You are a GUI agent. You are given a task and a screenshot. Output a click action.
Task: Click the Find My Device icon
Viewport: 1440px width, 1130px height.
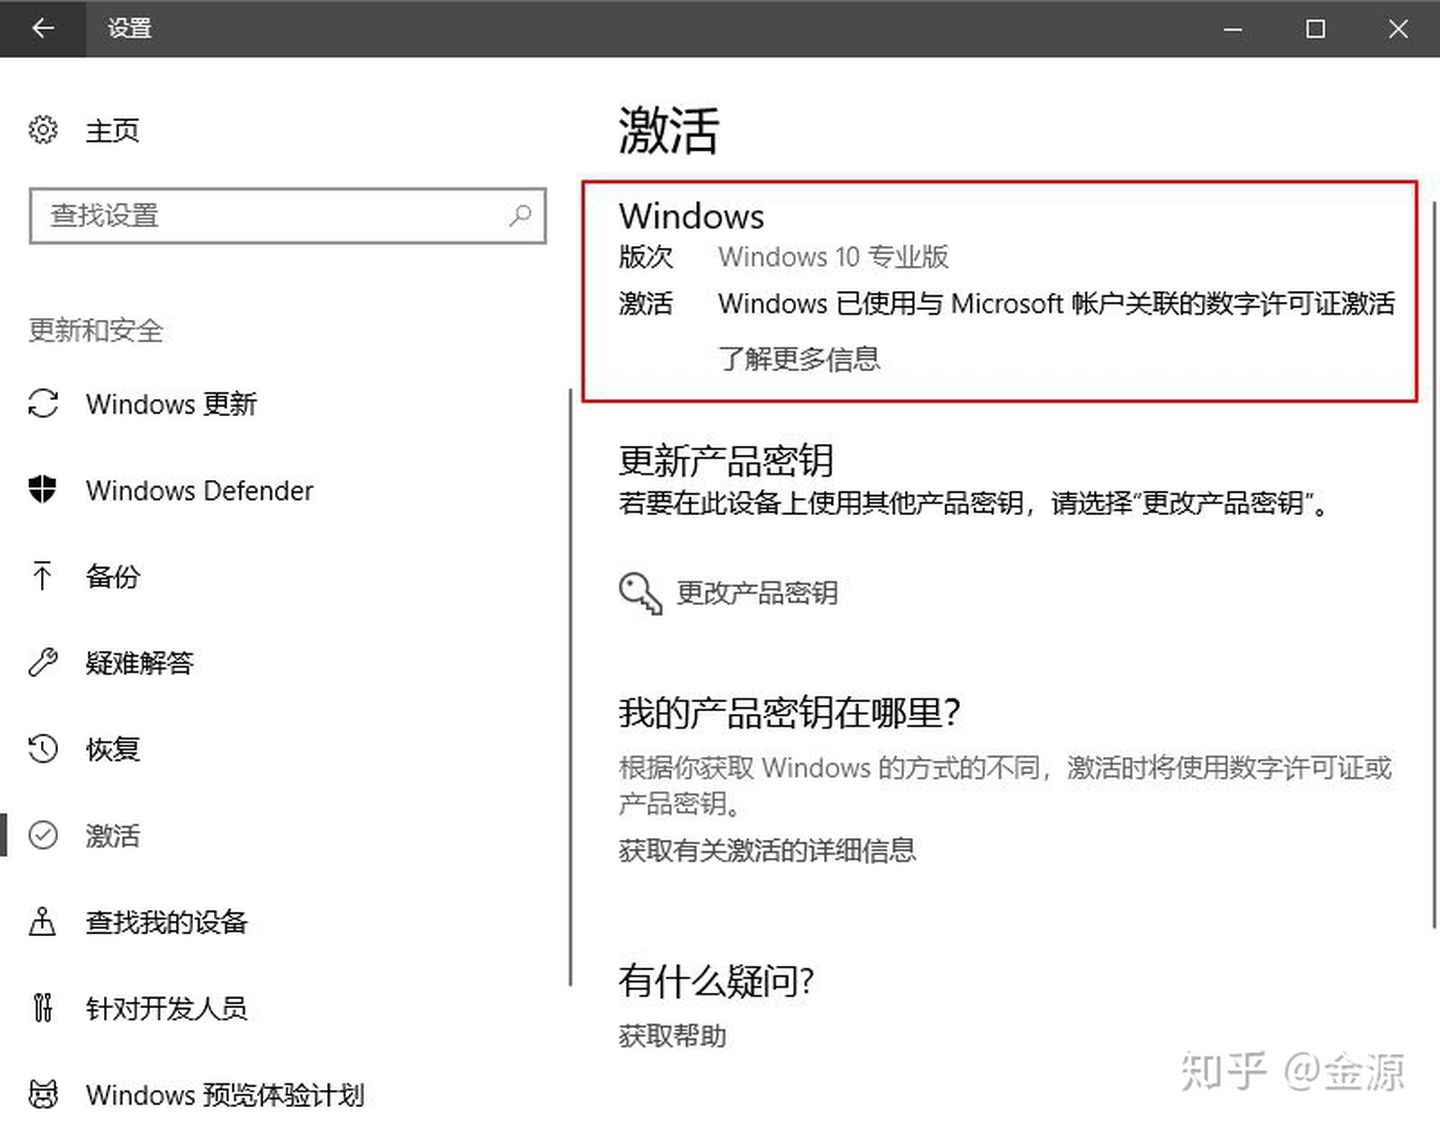pos(43,921)
